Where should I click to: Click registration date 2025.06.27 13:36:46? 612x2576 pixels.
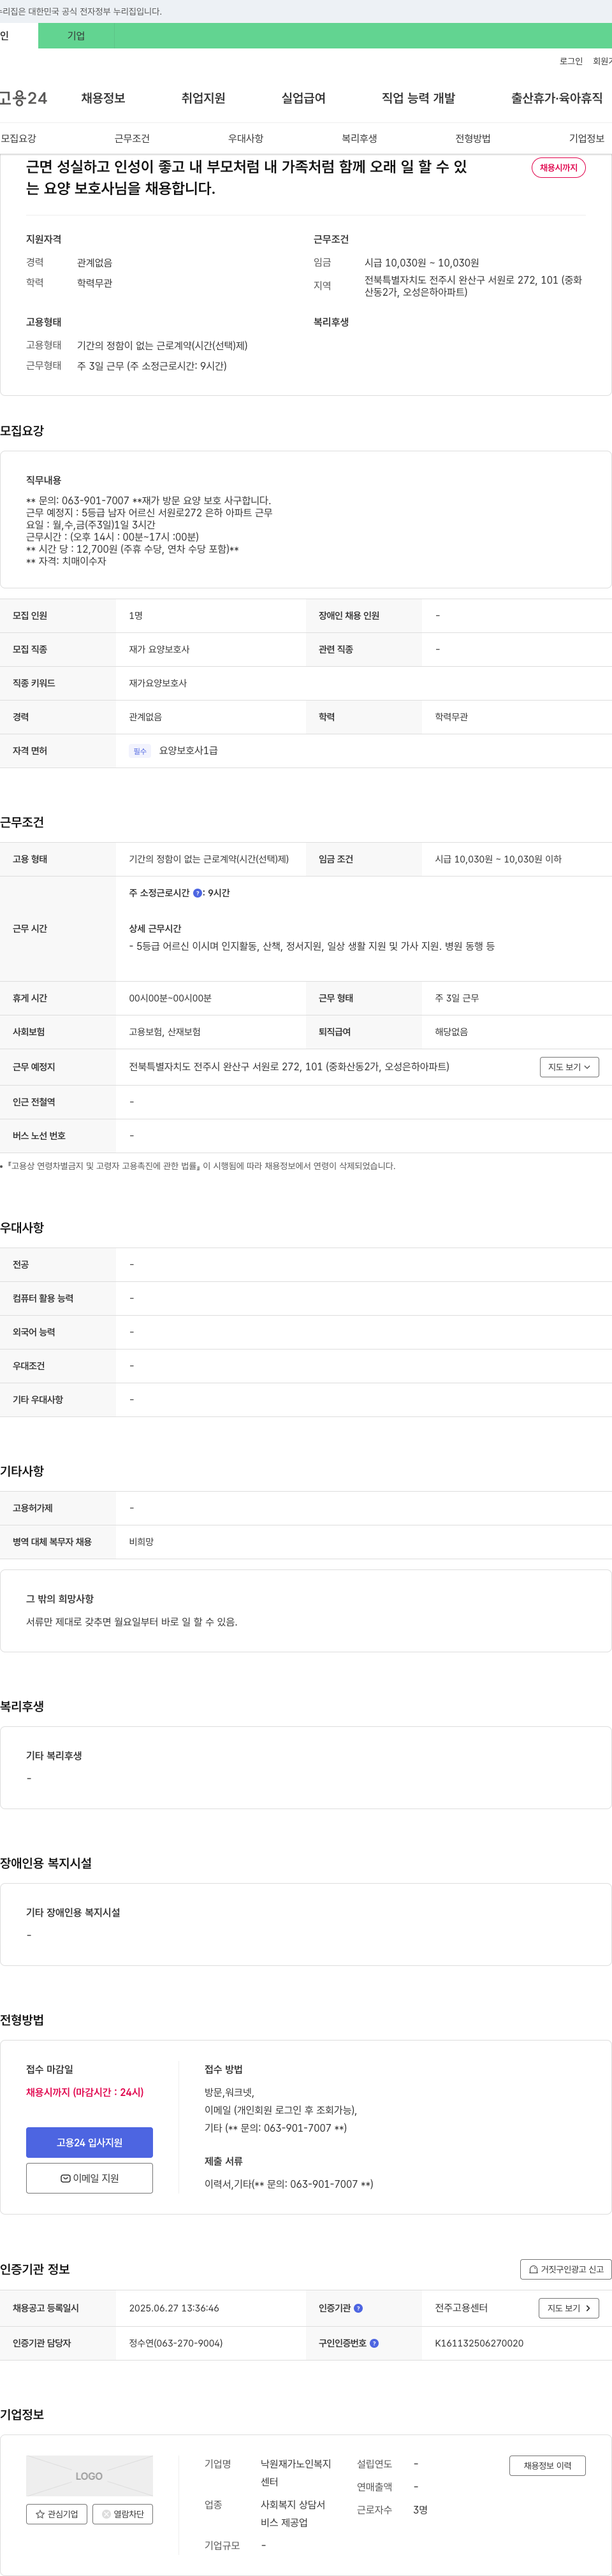[x=174, y=2308]
